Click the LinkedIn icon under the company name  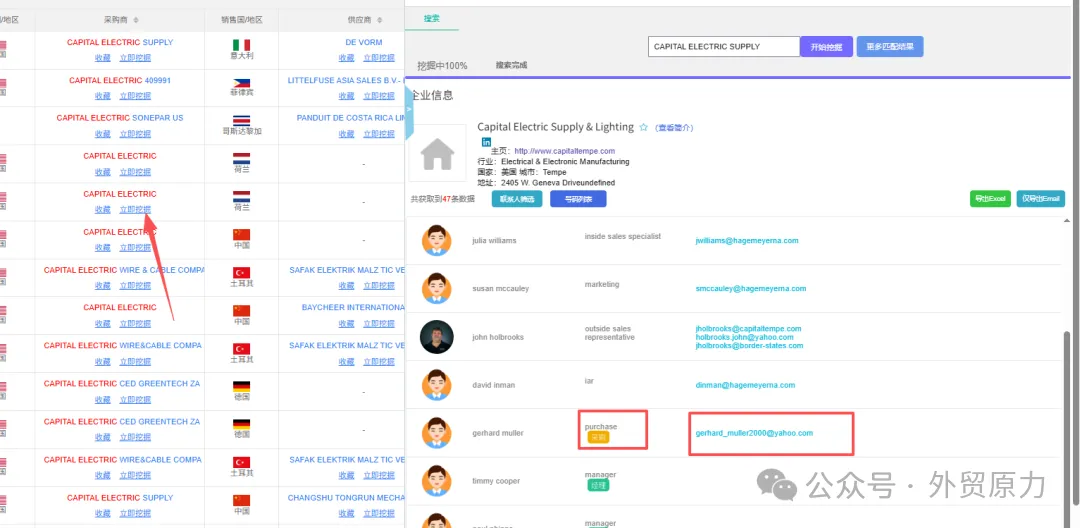(x=487, y=142)
